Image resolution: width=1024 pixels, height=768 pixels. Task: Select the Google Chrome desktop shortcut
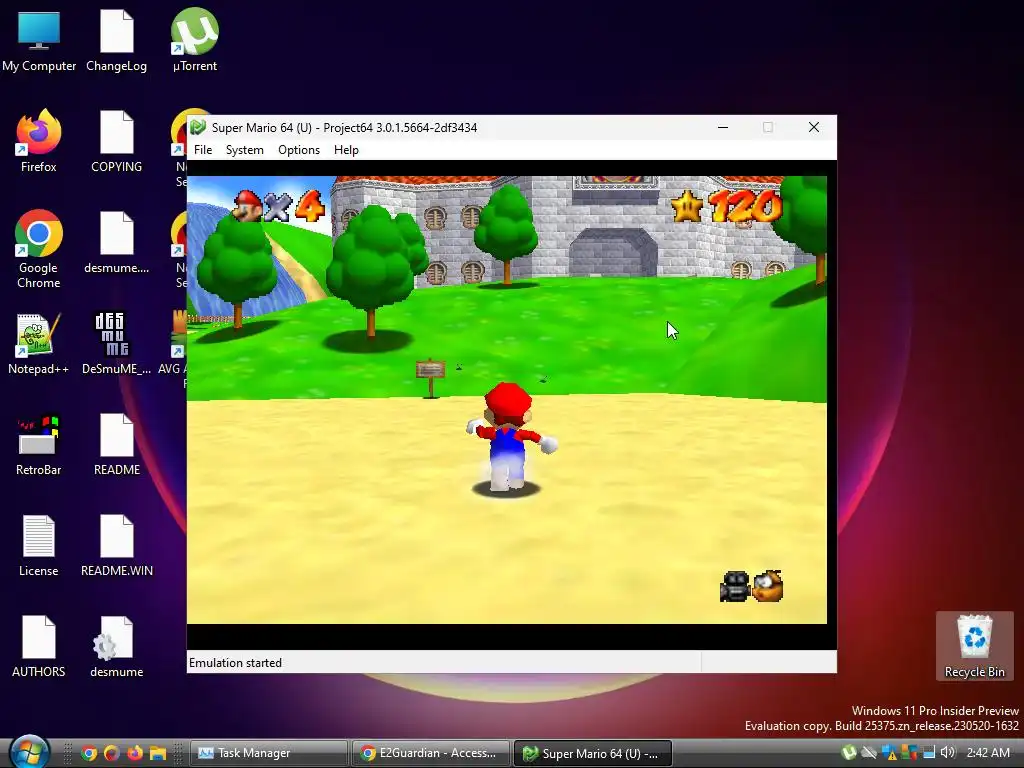tap(39, 249)
